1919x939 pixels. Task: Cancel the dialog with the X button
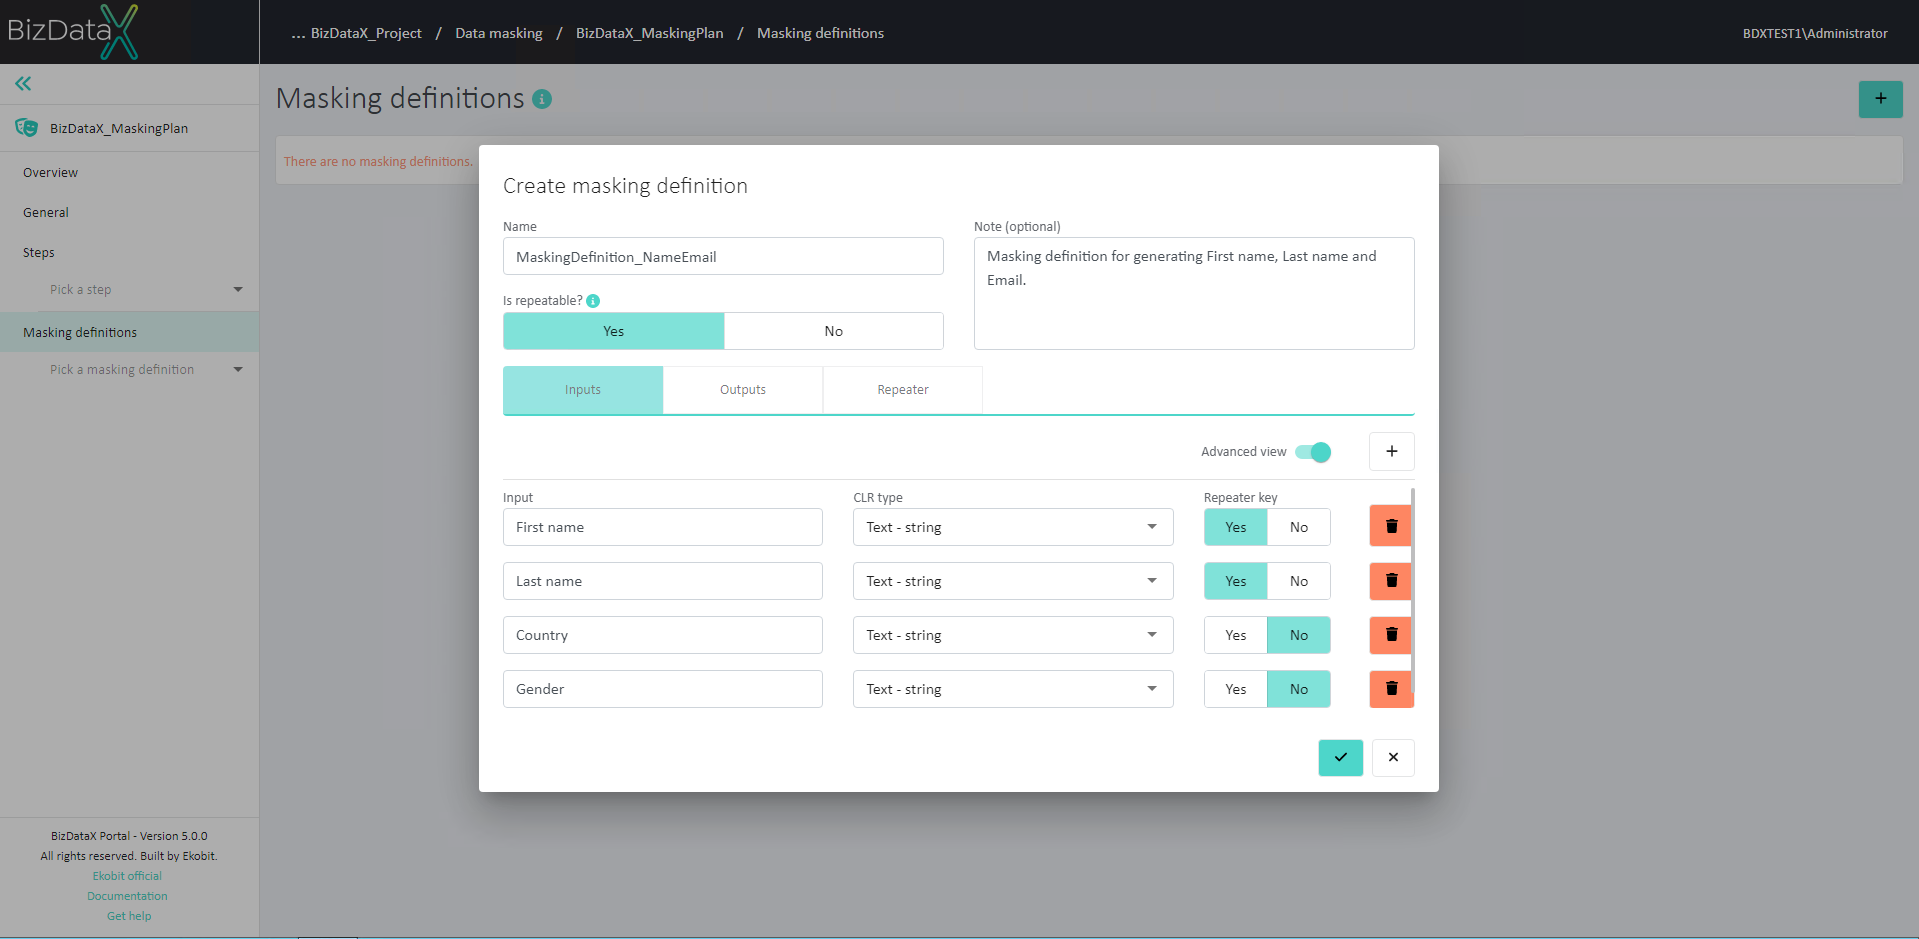1393,758
